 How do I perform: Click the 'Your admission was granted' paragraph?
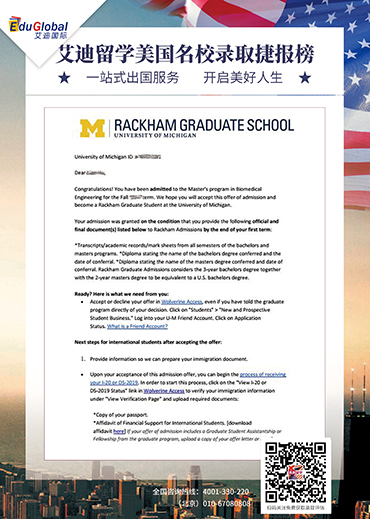176,225
